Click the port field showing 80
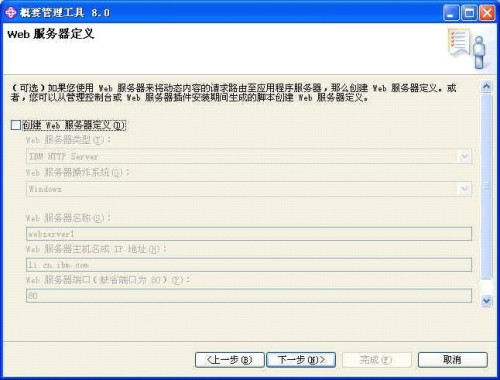Viewport: 500px width, 380px height. click(249, 296)
